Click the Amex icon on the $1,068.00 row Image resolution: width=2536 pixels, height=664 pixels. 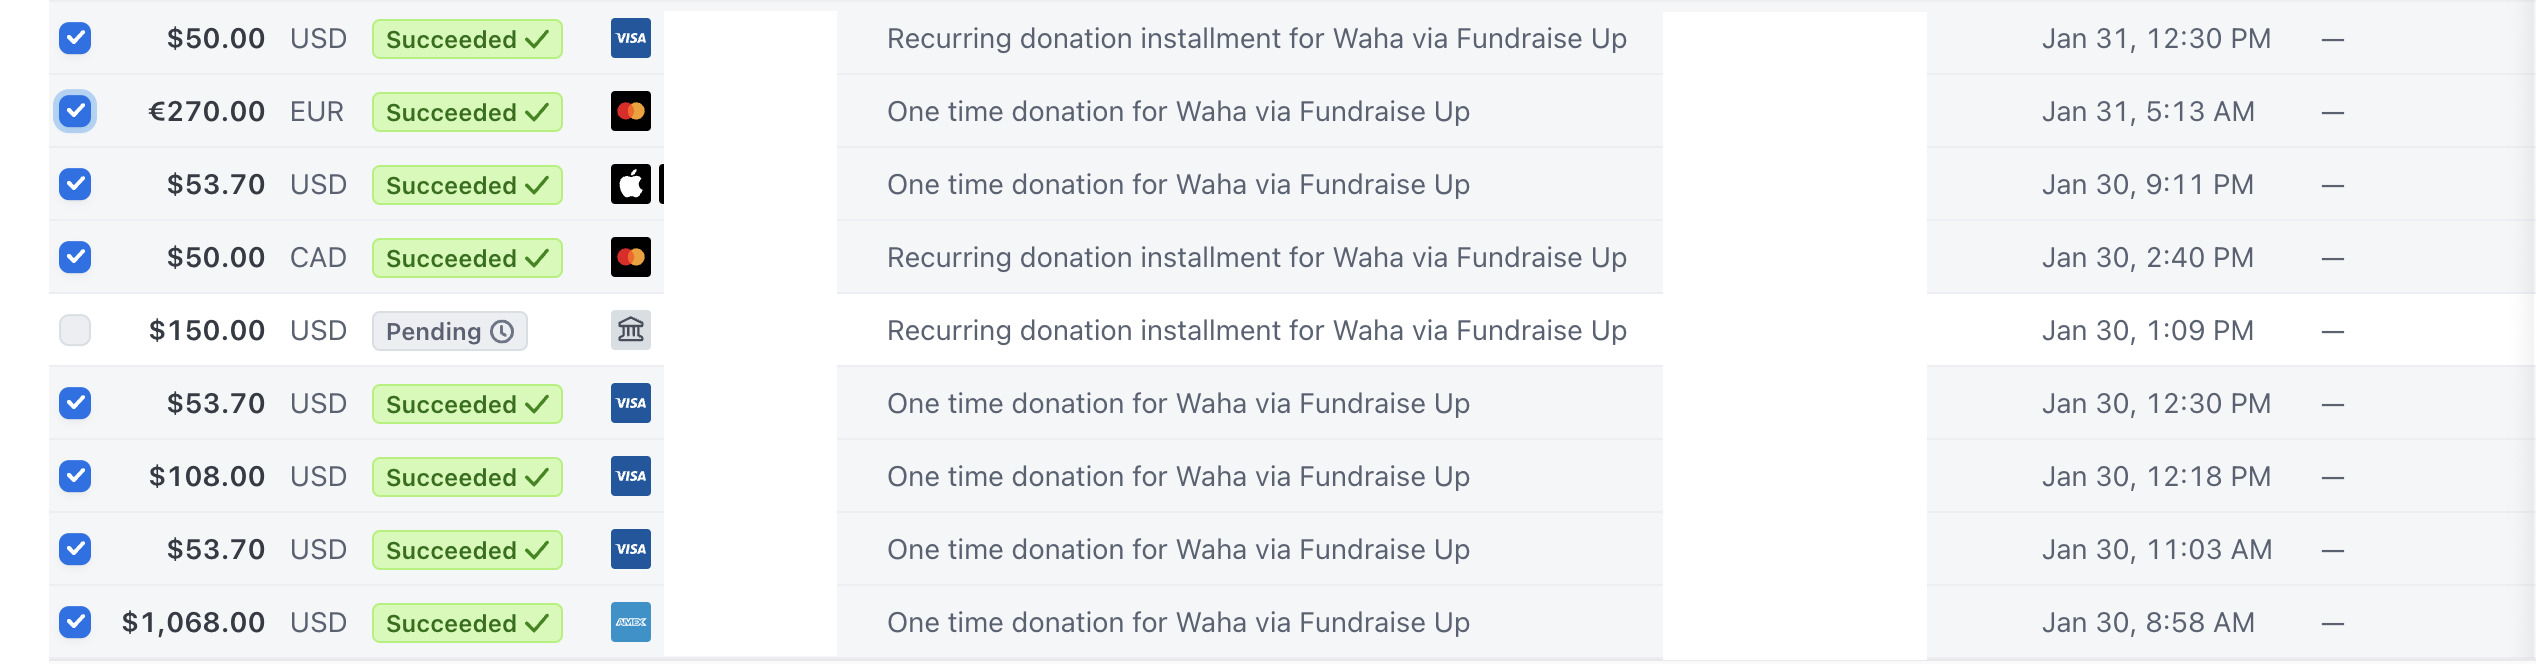coord(630,622)
